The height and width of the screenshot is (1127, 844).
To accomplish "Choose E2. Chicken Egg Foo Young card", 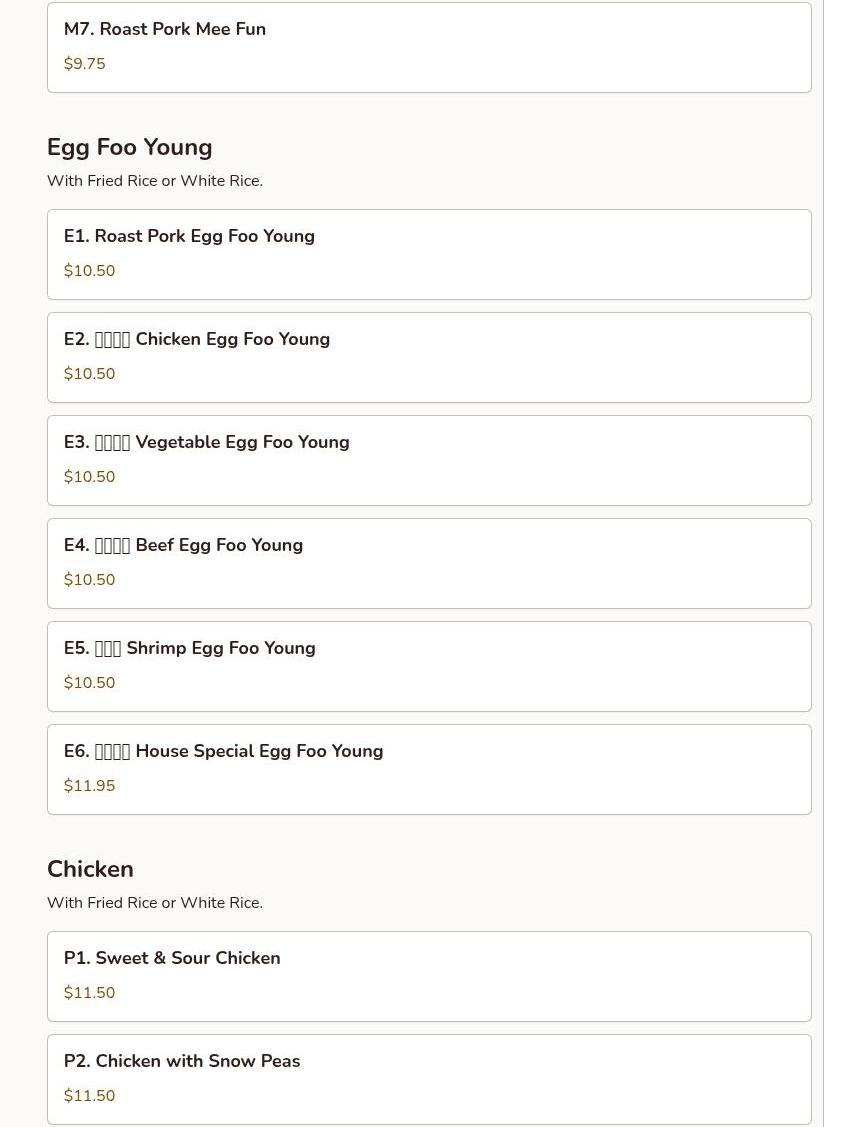I will (428, 357).
